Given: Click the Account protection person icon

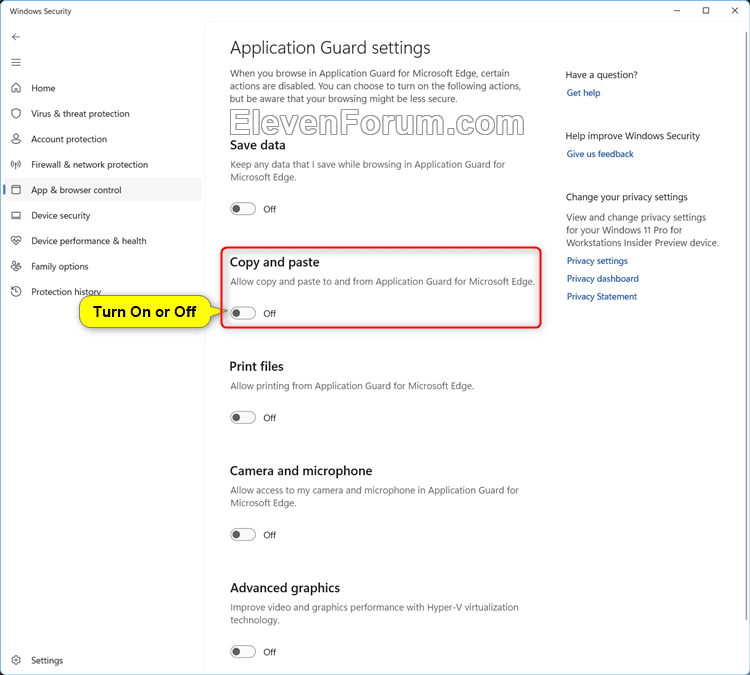Looking at the screenshot, I should click(16, 139).
